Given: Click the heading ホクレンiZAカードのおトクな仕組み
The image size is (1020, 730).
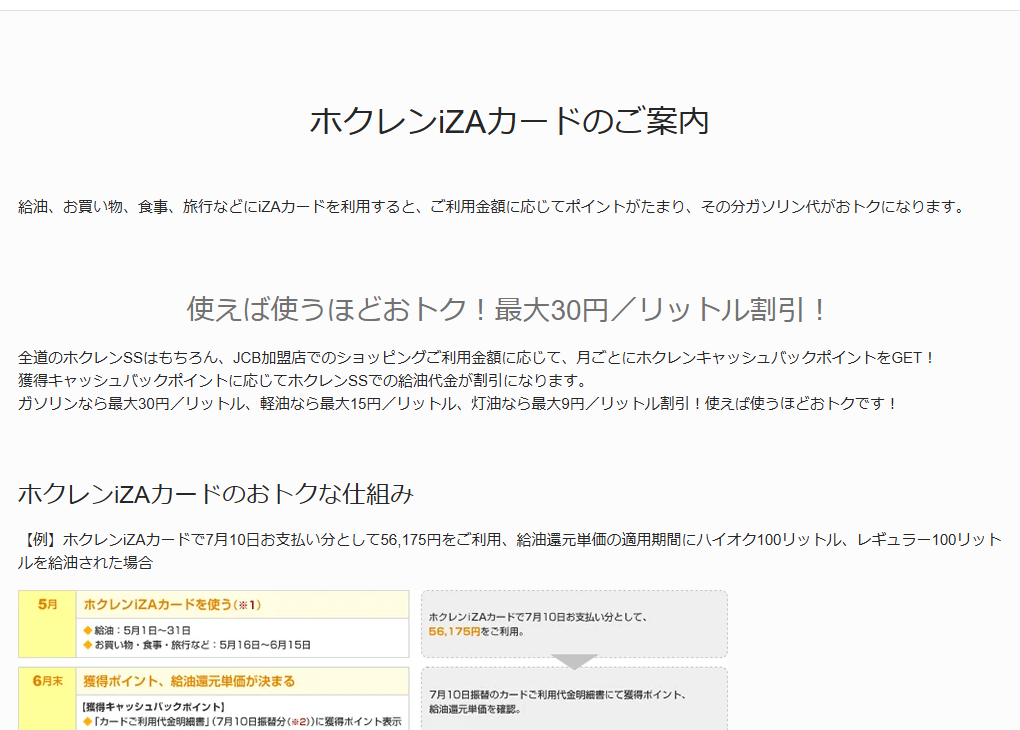Looking at the screenshot, I should coord(216,494).
